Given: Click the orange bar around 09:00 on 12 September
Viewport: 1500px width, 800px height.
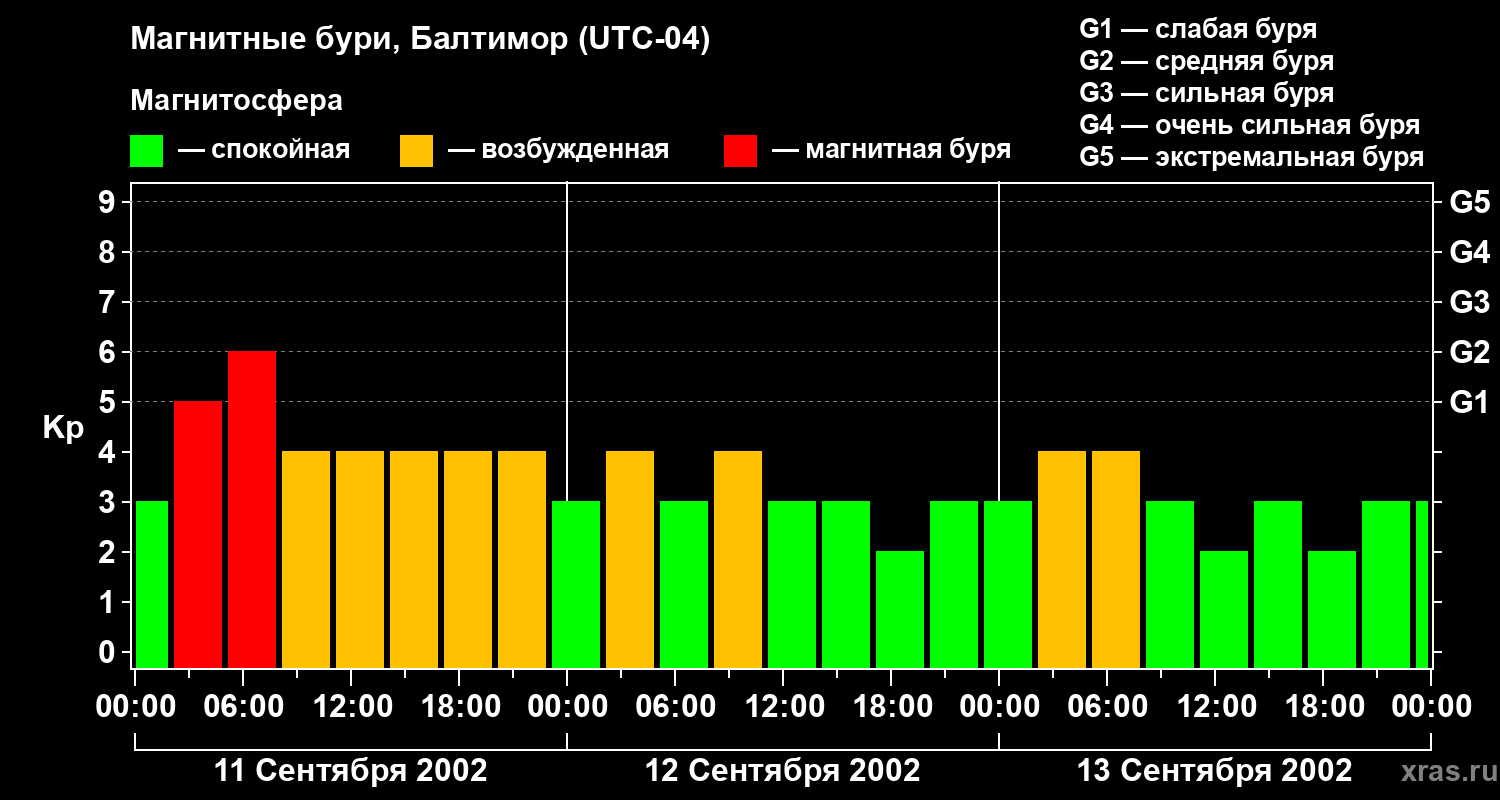Looking at the screenshot, I should pyautogui.click(x=738, y=560).
